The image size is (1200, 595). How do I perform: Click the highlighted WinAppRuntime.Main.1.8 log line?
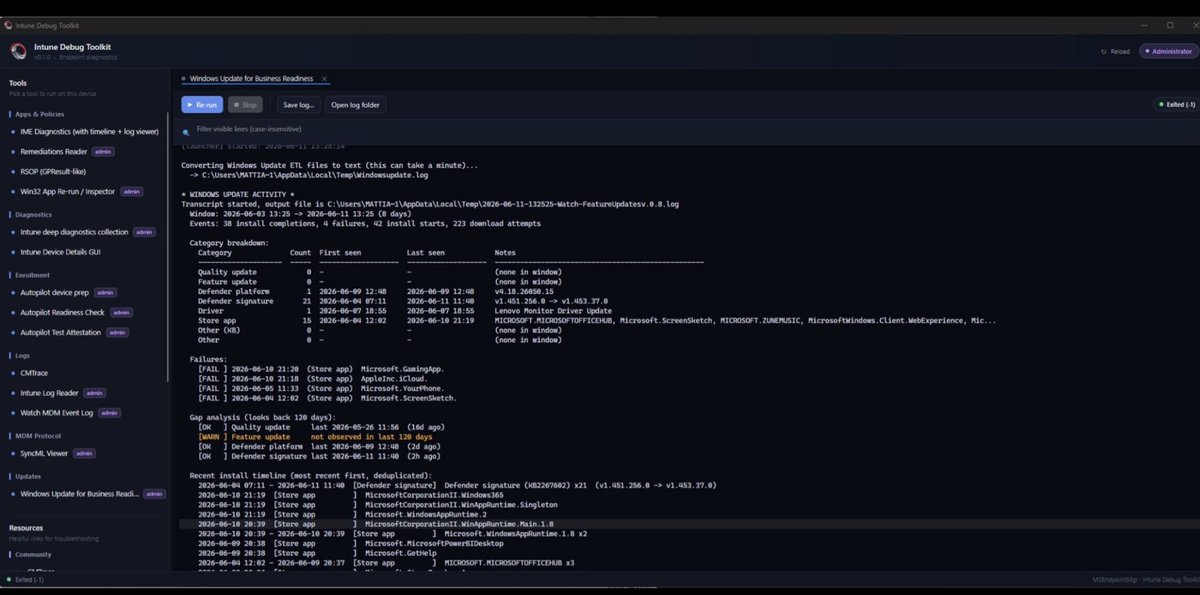pyautogui.click(x=687, y=523)
